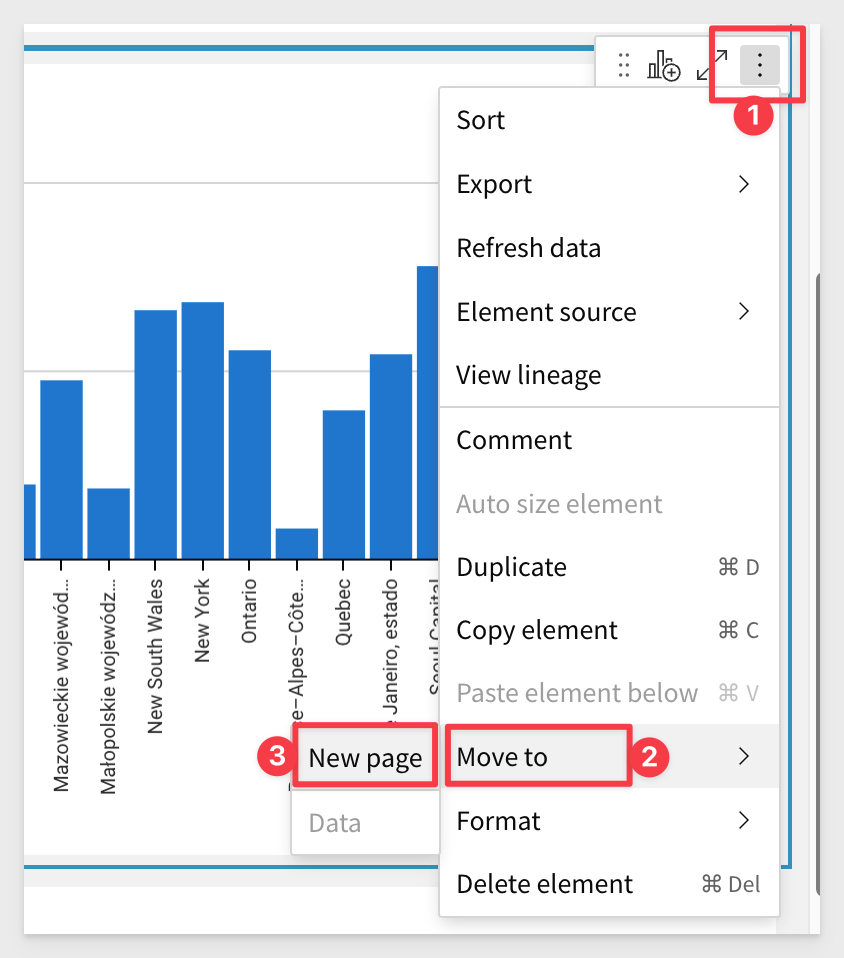Click the New York bar in chart
This screenshot has width=844, height=958.
click(x=202, y=430)
